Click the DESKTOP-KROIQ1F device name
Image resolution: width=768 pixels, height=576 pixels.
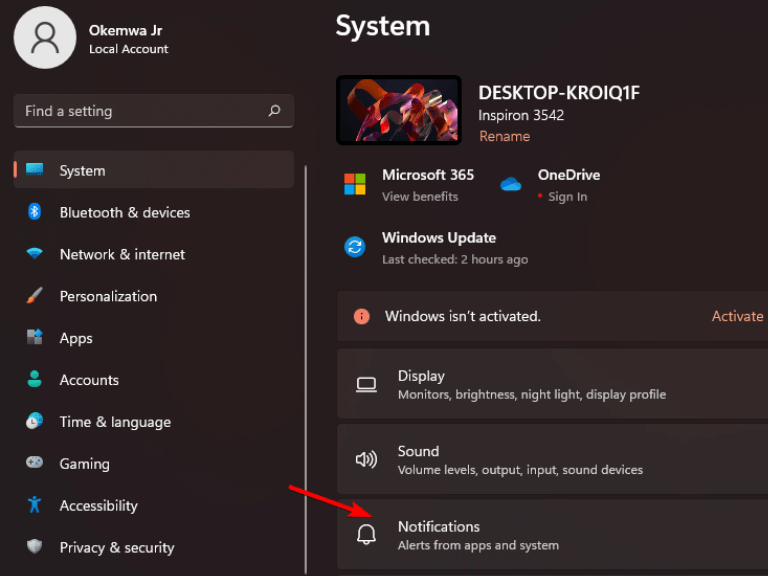point(559,93)
